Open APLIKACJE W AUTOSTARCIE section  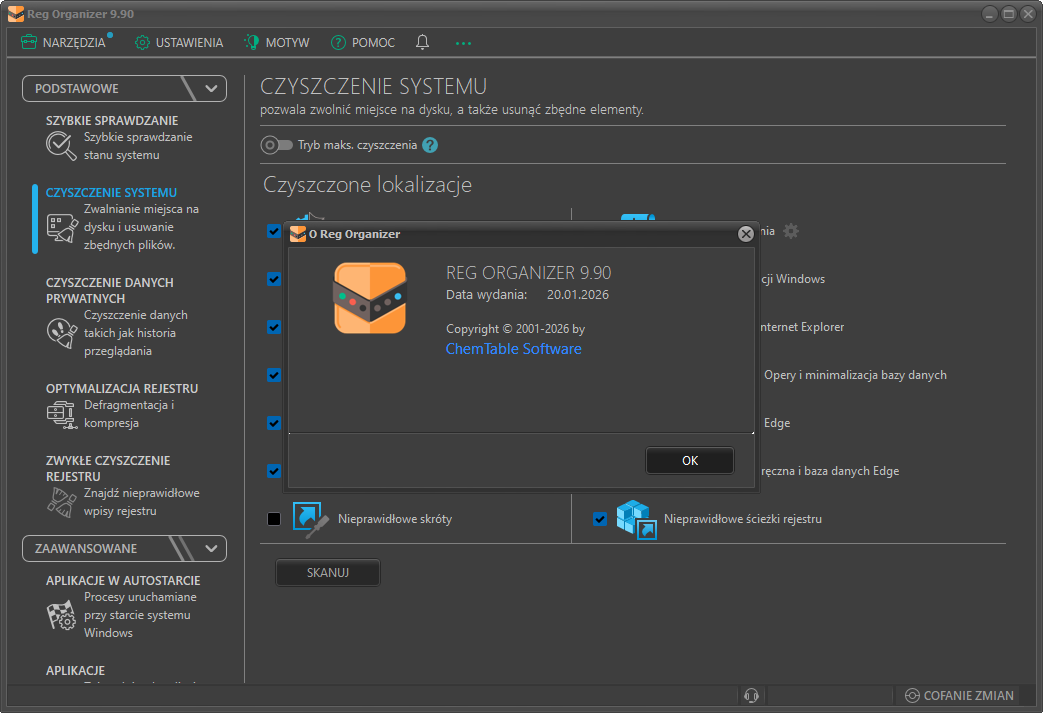coord(123,581)
